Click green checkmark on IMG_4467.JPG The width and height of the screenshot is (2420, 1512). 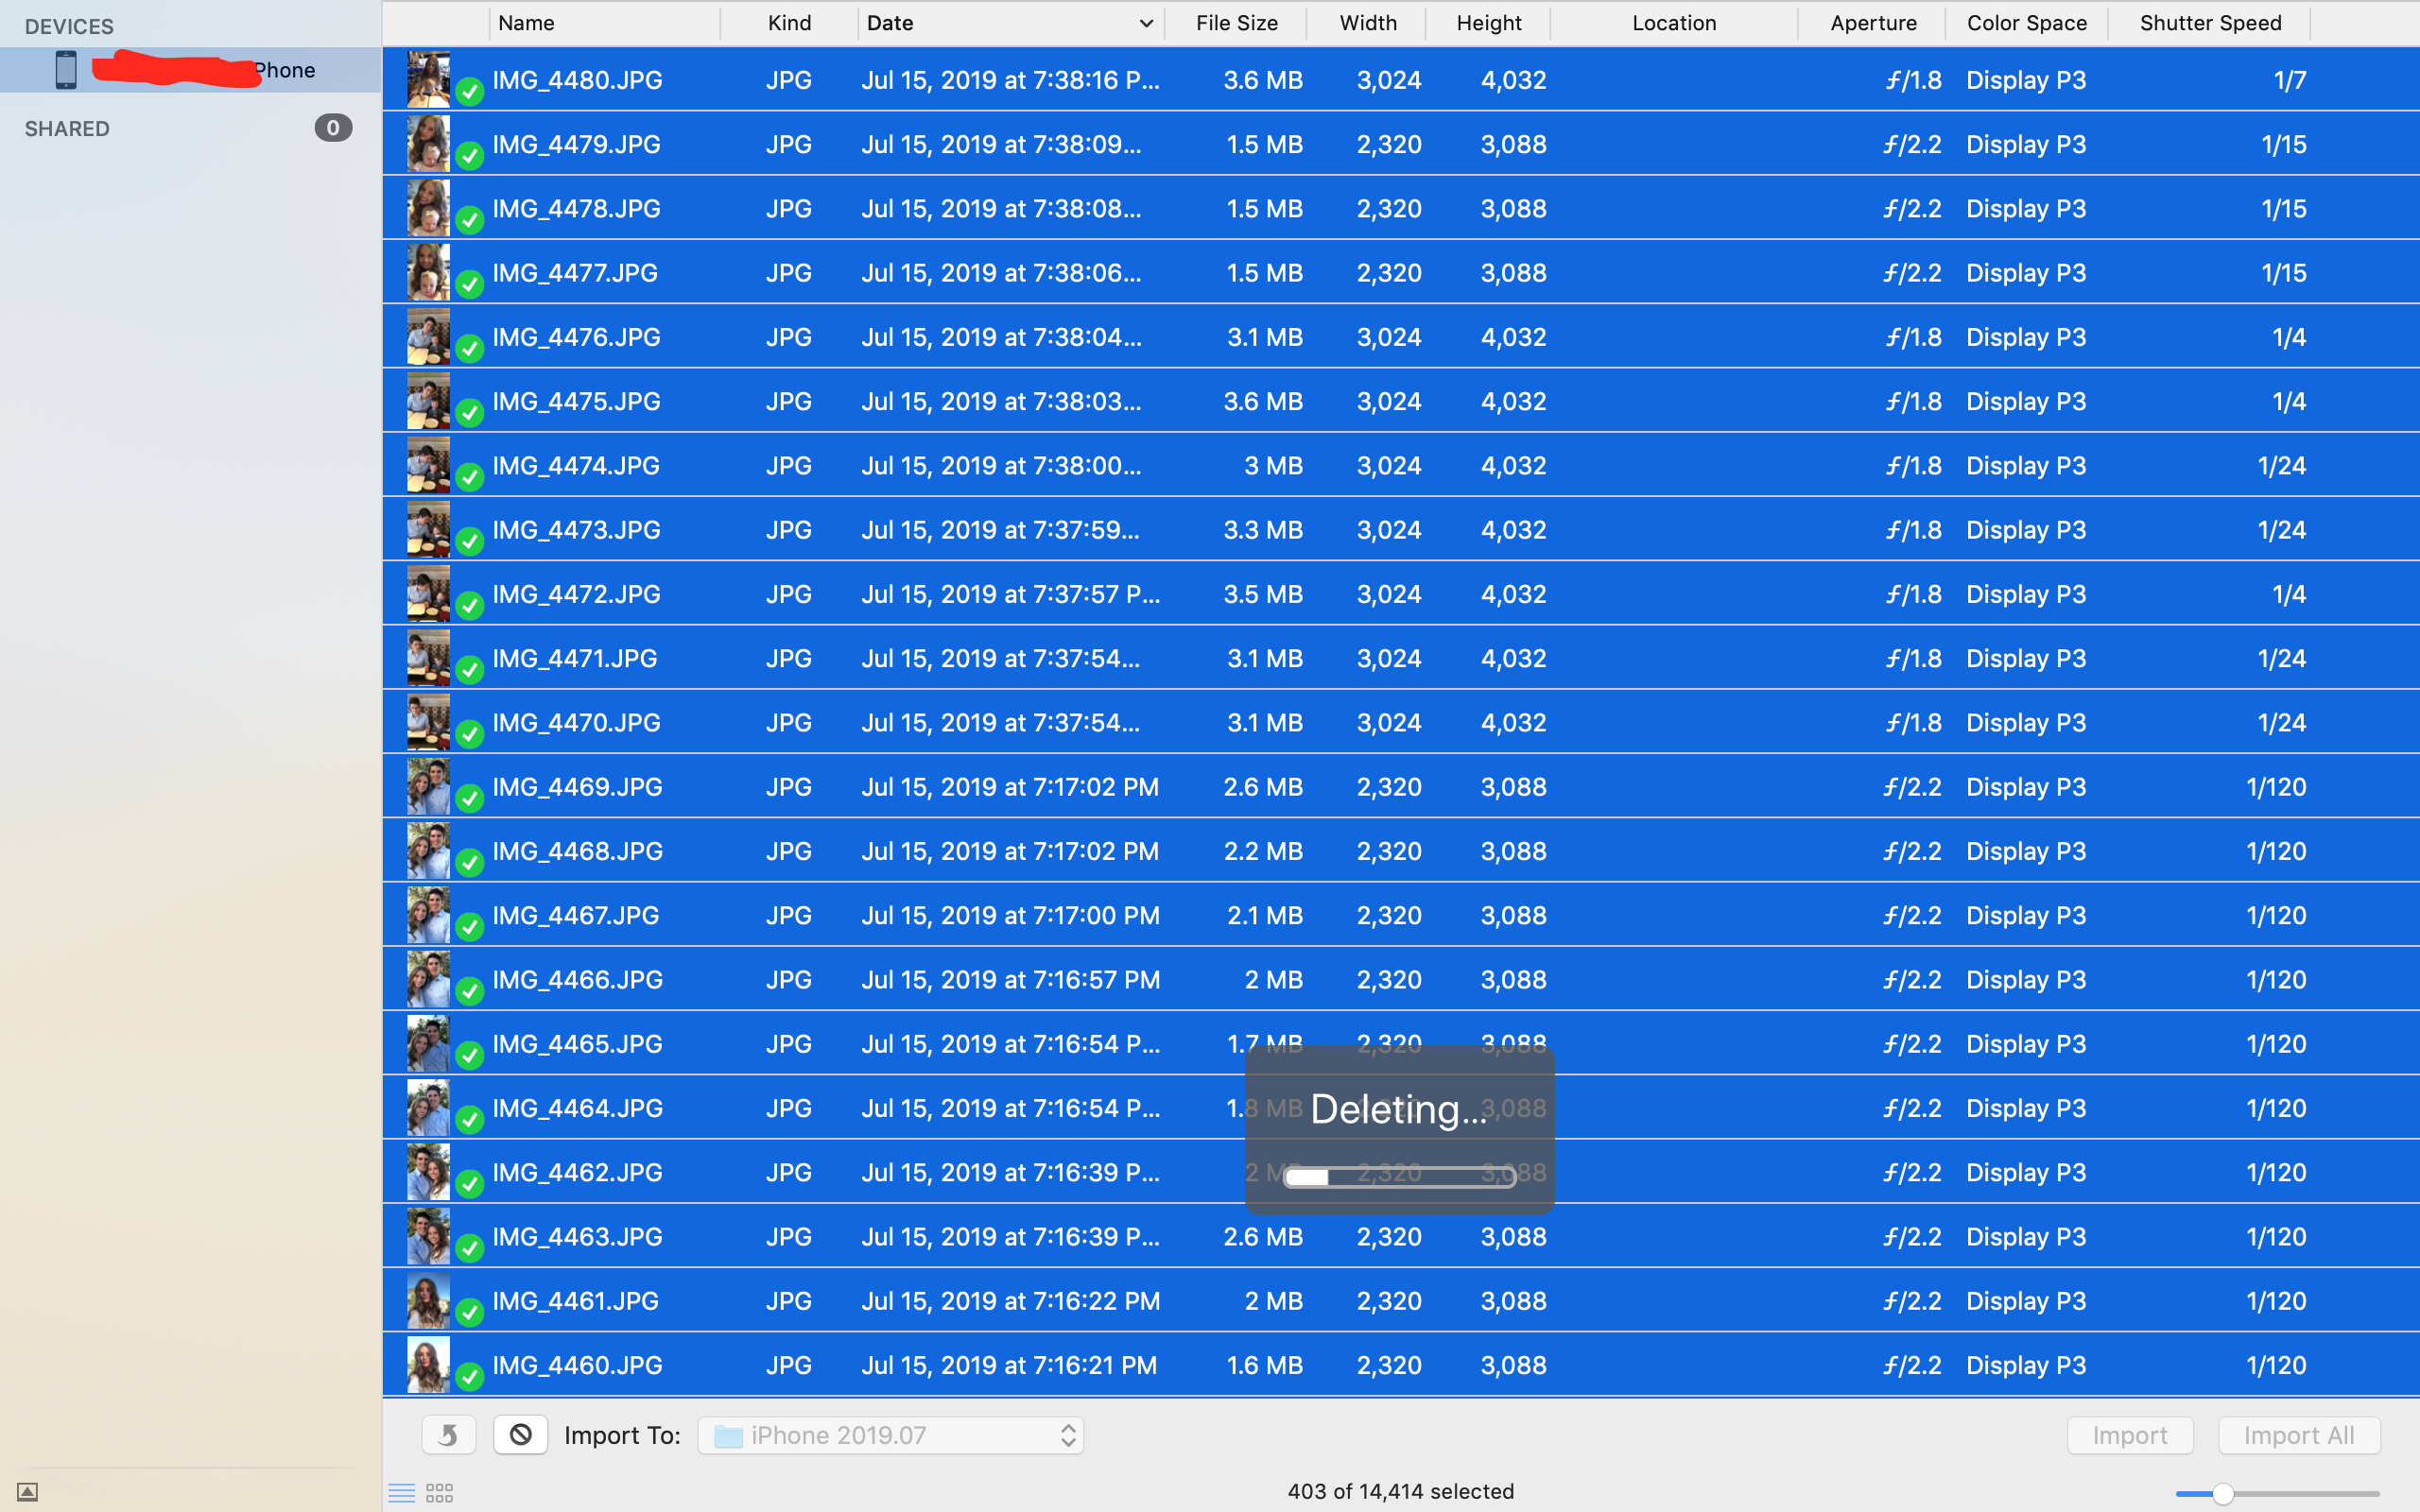pos(470,927)
